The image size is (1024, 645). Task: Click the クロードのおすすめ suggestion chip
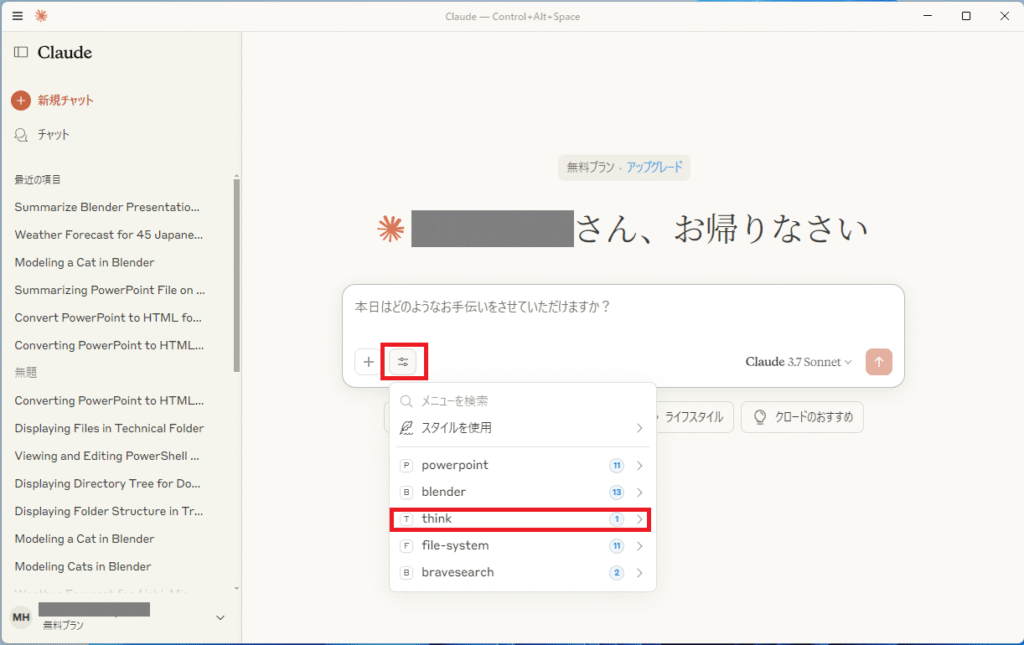(x=802, y=417)
